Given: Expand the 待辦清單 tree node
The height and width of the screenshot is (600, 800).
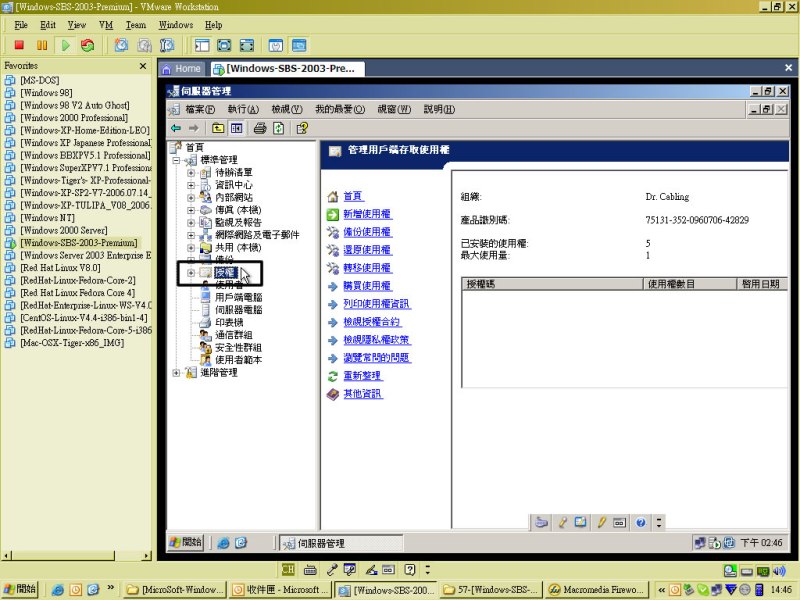Looking at the screenshot, I should [190, 172].
